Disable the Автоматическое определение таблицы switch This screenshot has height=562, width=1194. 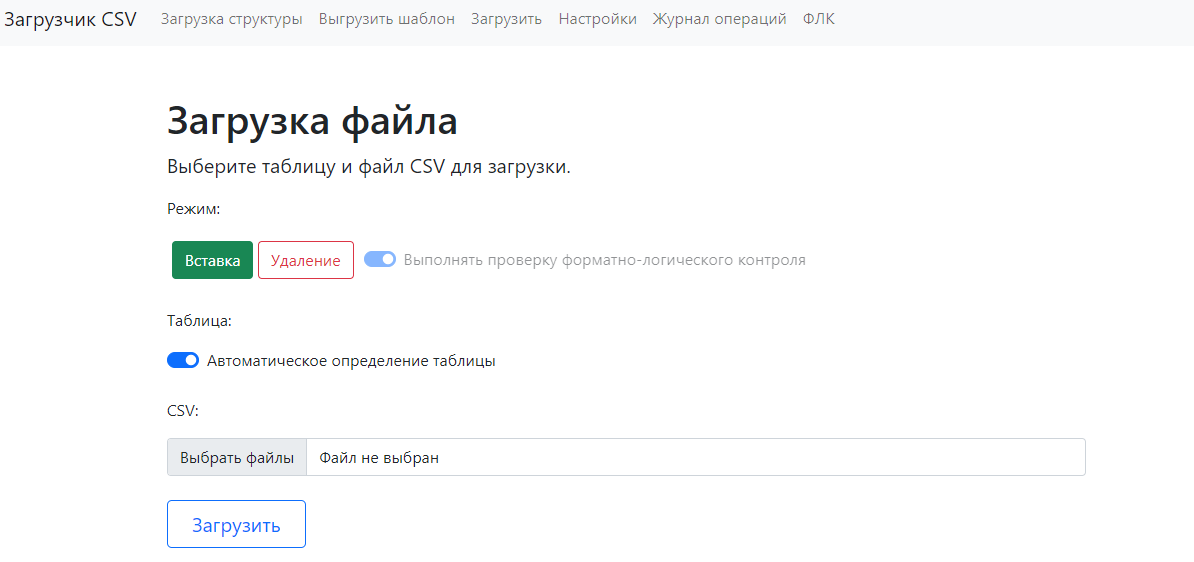tap(183, 361)
